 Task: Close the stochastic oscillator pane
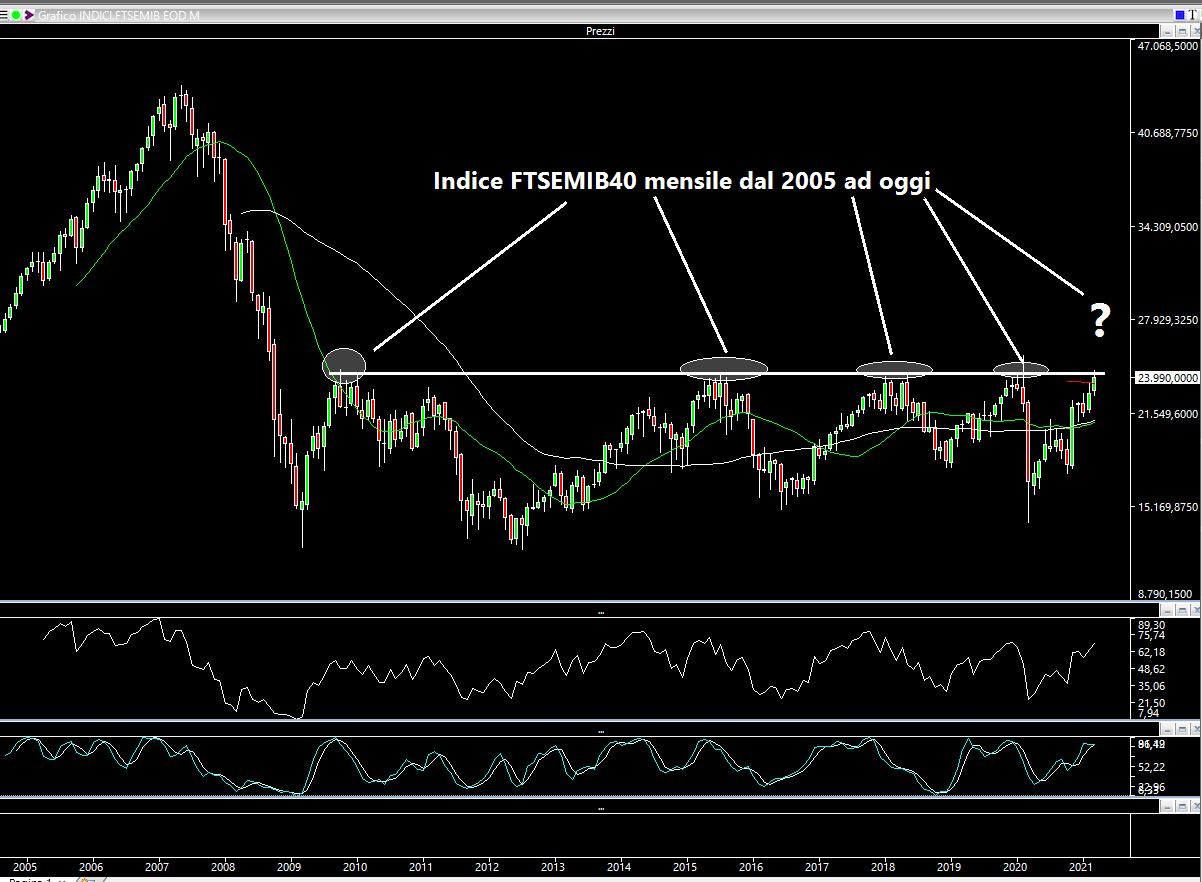point(1193,730)
